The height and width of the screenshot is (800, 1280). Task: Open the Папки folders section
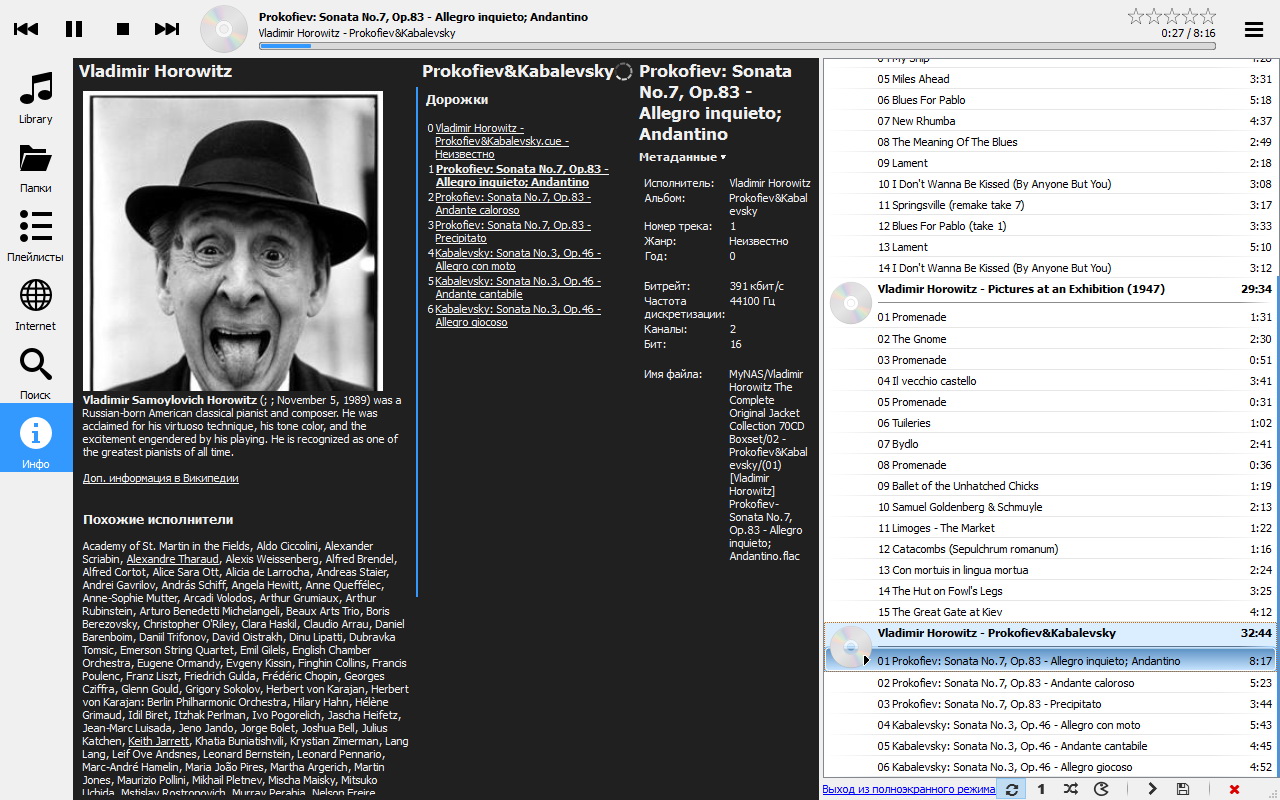pyautogui.click(x=36, y=167)
